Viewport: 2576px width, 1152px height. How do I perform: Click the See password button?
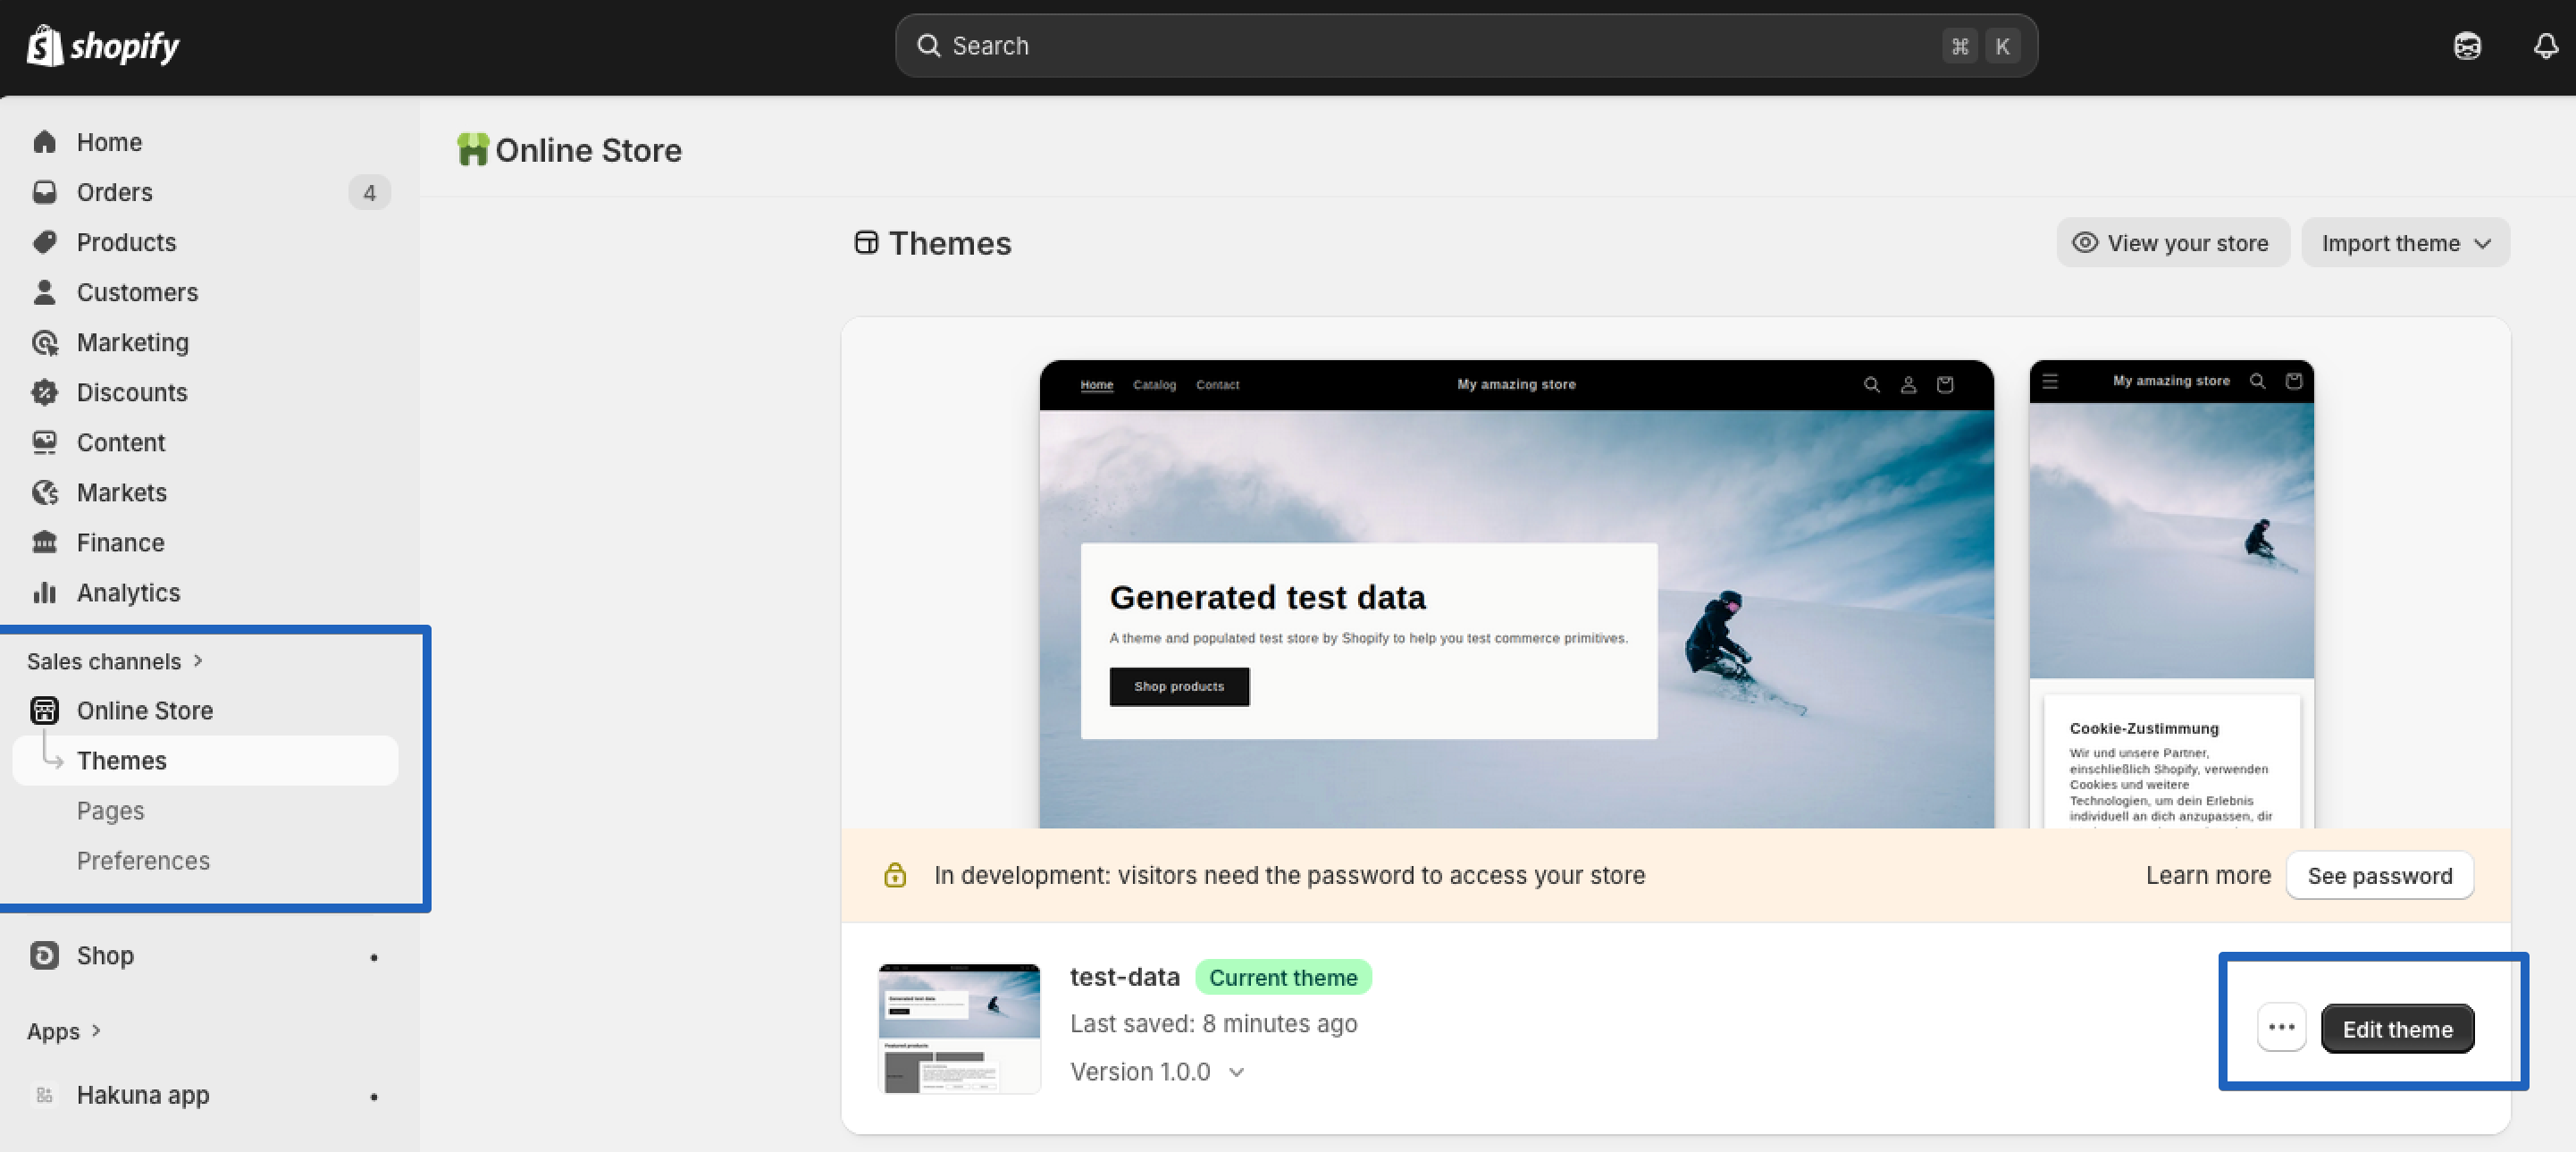2379,875
